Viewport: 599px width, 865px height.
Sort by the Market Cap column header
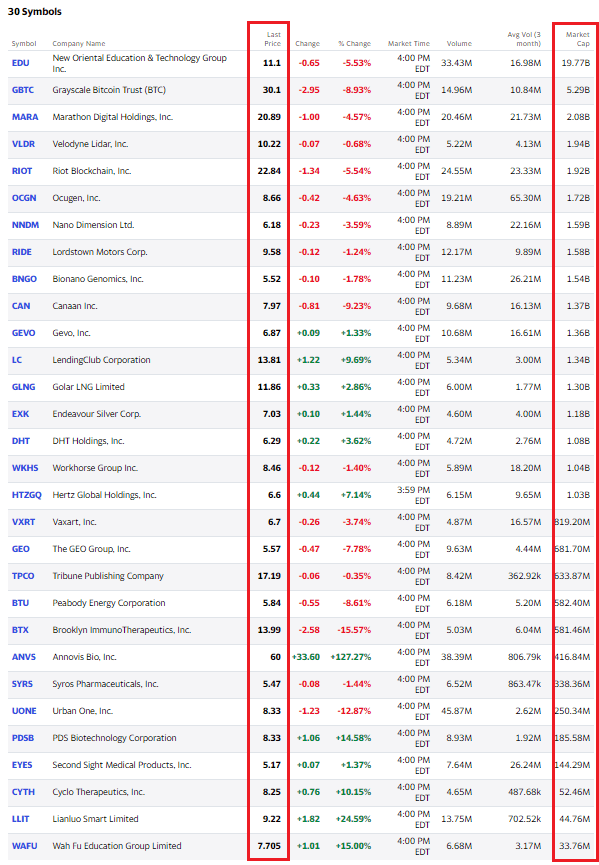[578, 39]
